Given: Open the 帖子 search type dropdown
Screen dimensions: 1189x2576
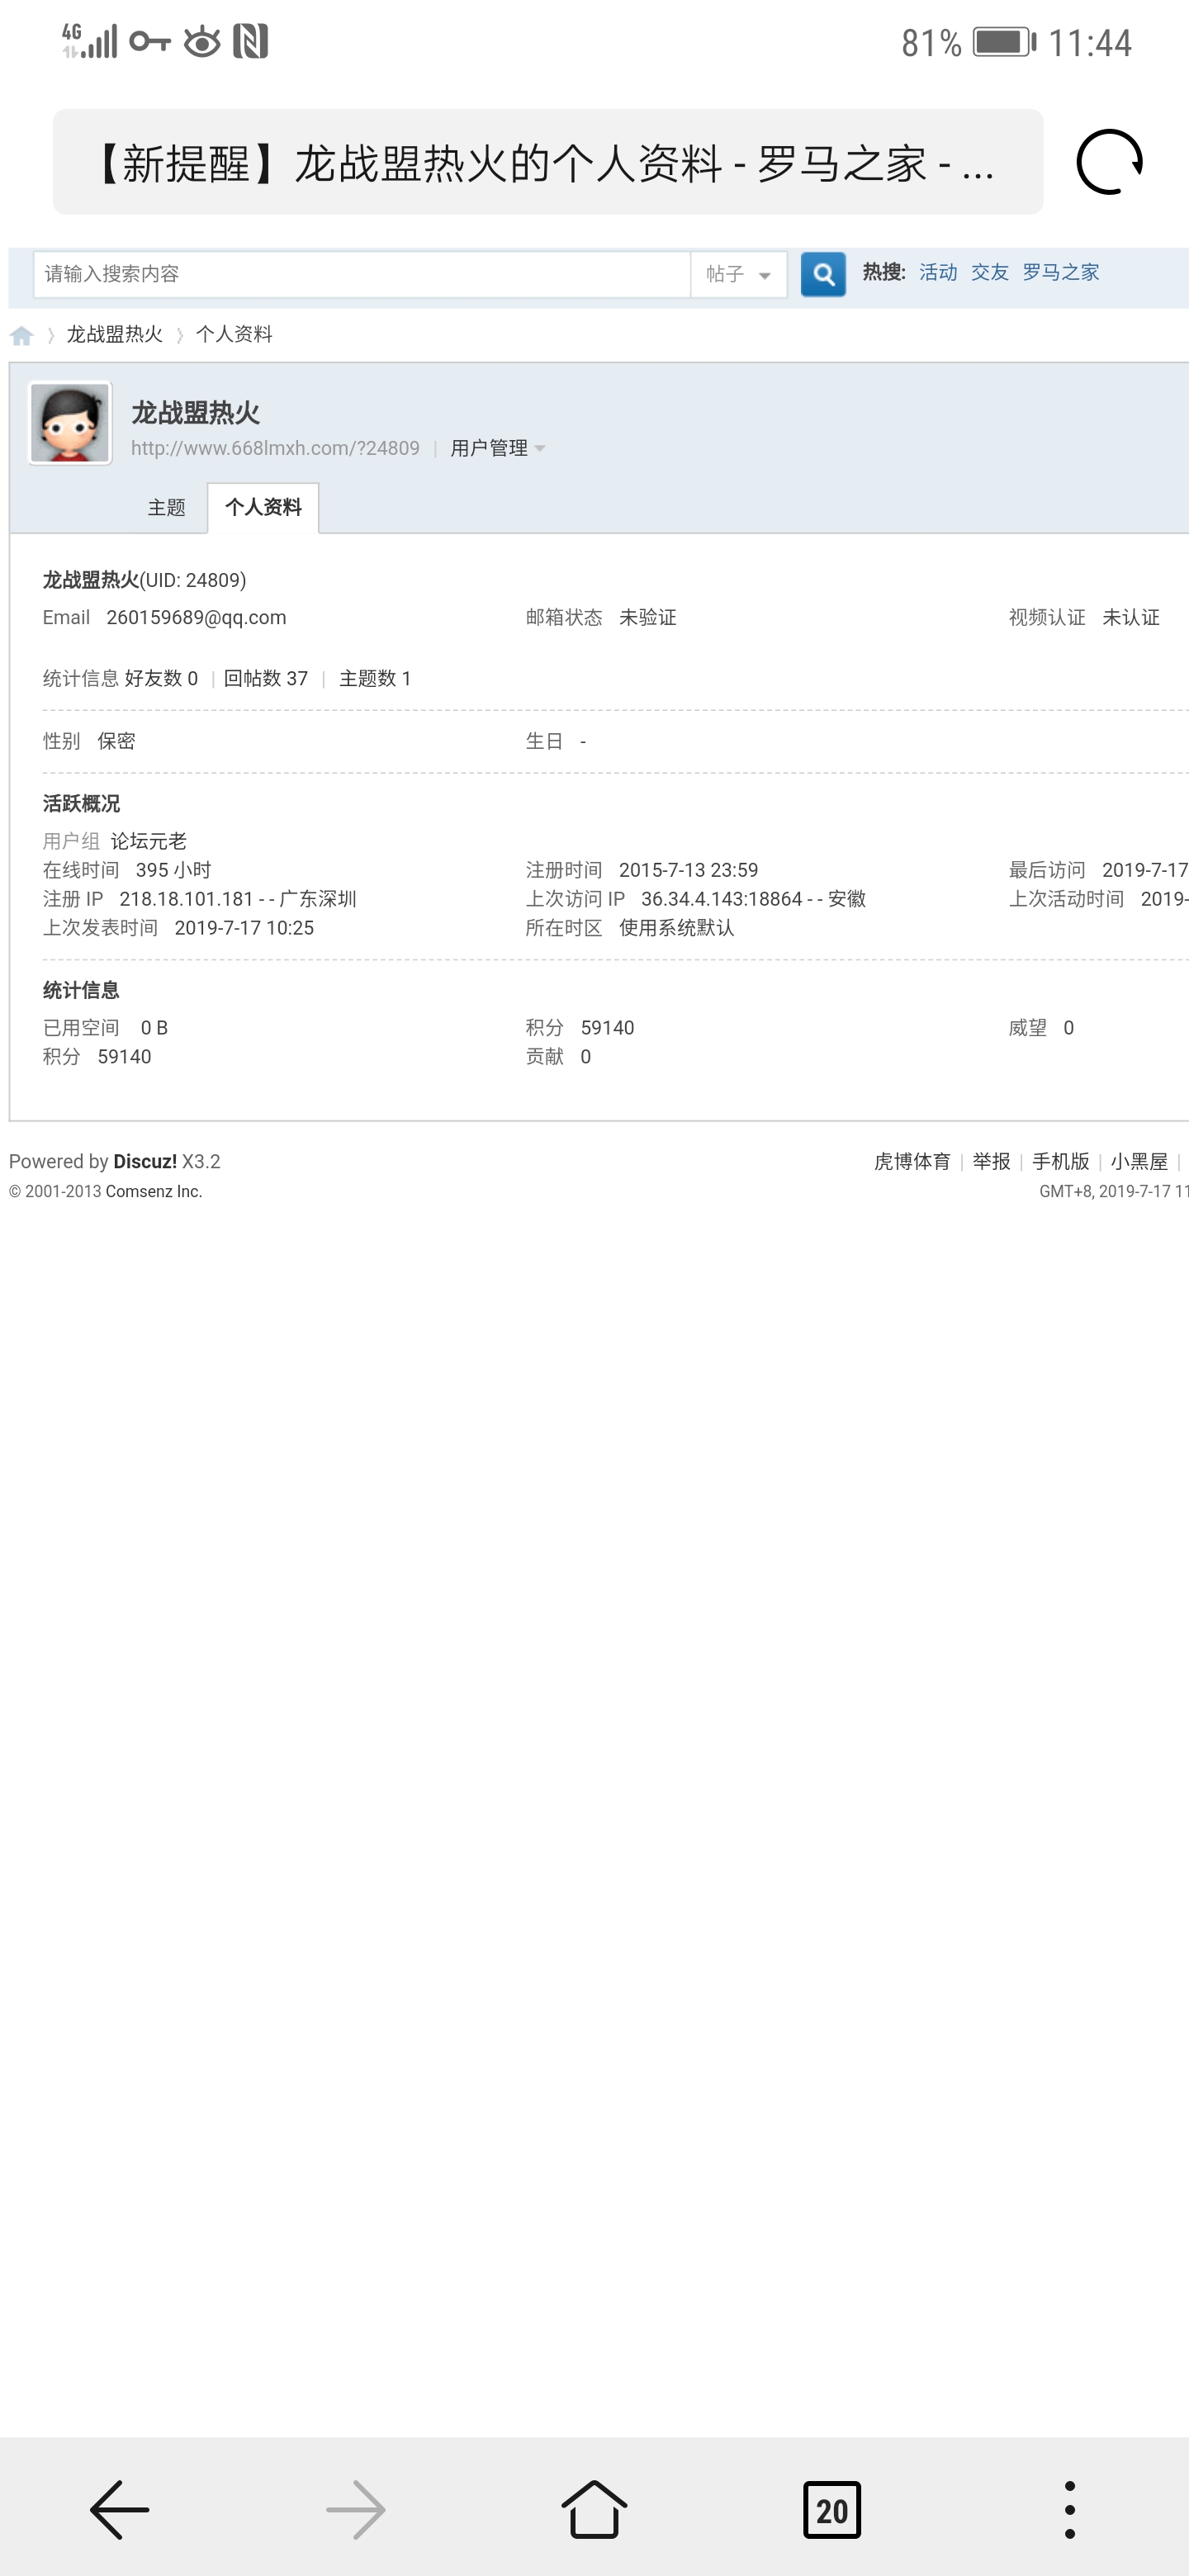Looking at the screenshot, I should pyautogui.click(x=738, y=274).
